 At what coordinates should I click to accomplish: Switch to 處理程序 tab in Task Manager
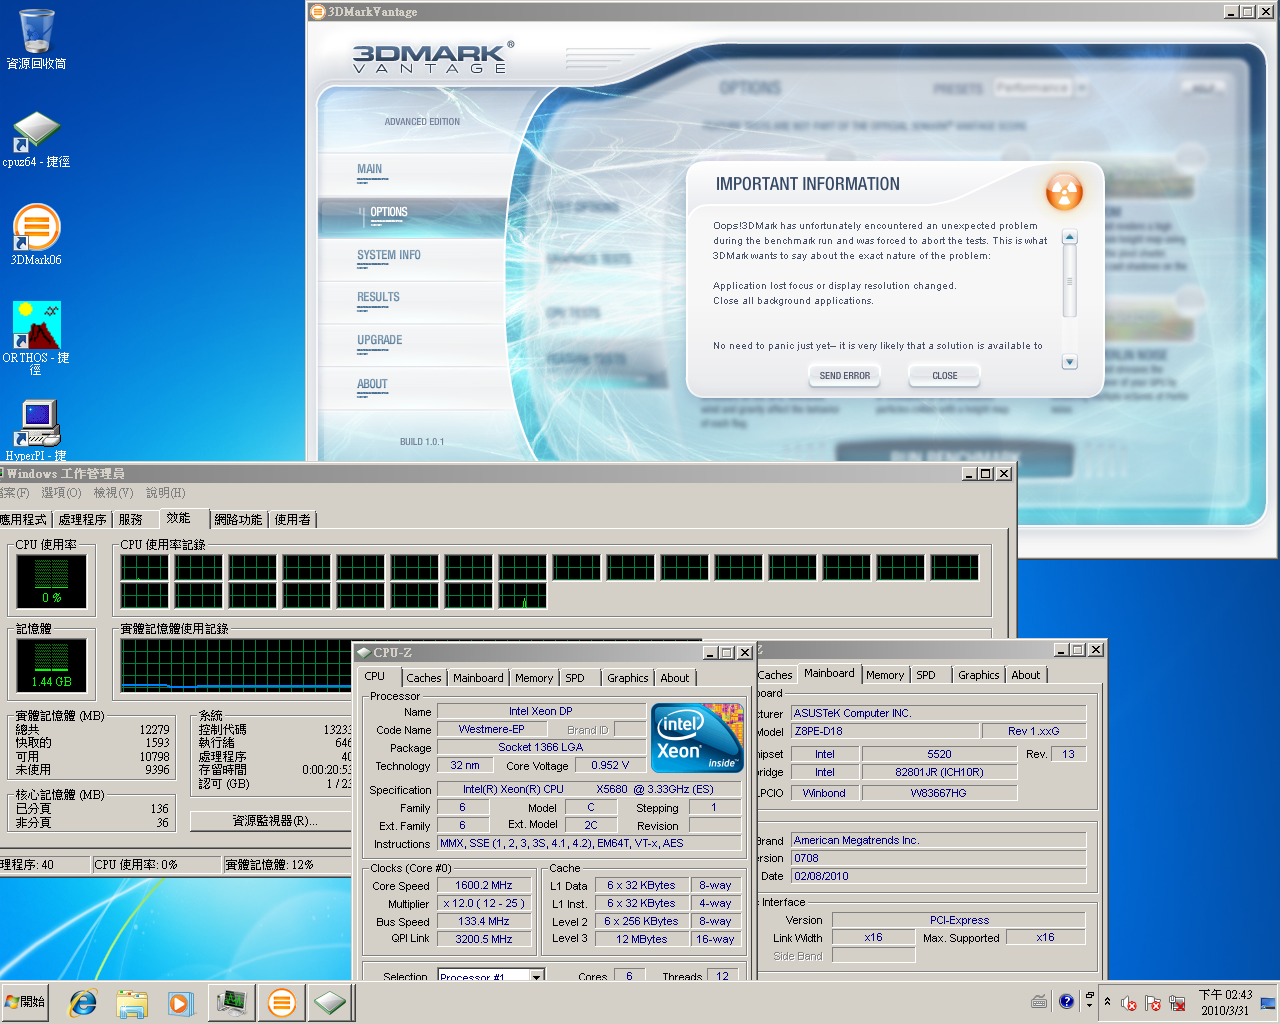[82, 520]
